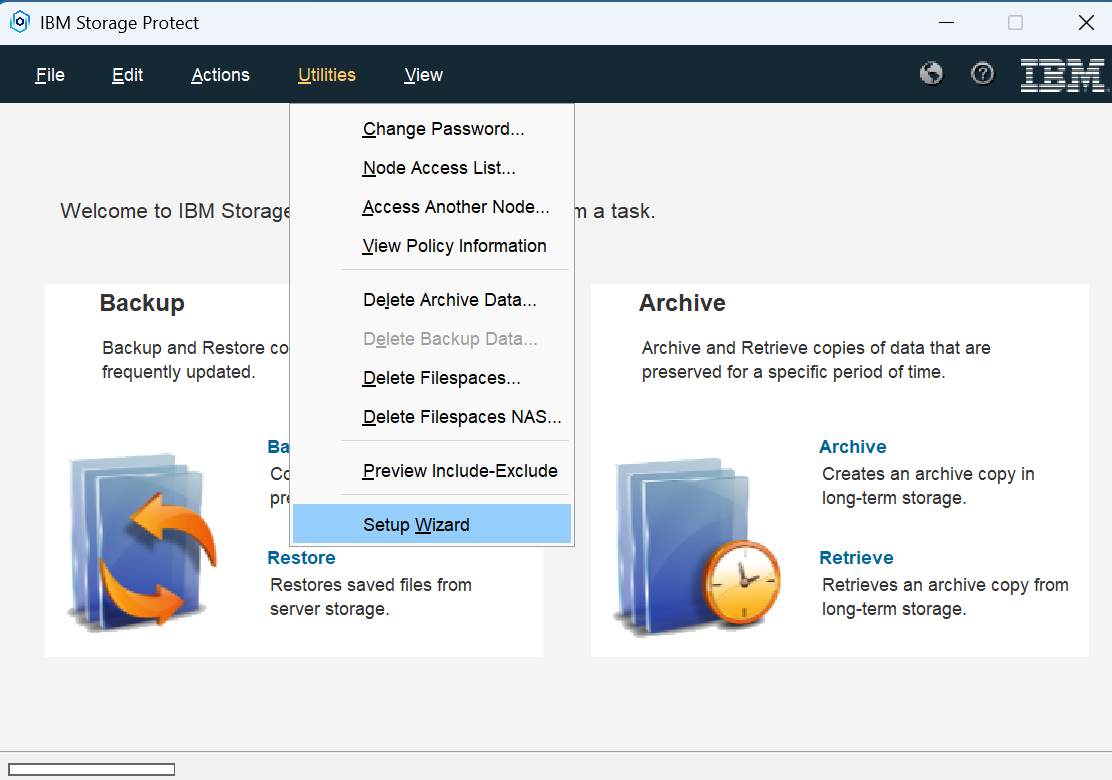Click the Restore link
This screenshot has height=780, width=1112.
pyautogui.click(x=301, y=558)
